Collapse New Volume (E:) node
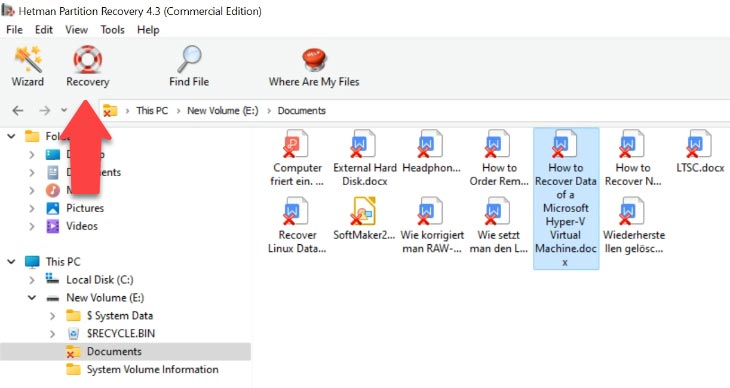 tap(32, 298)
